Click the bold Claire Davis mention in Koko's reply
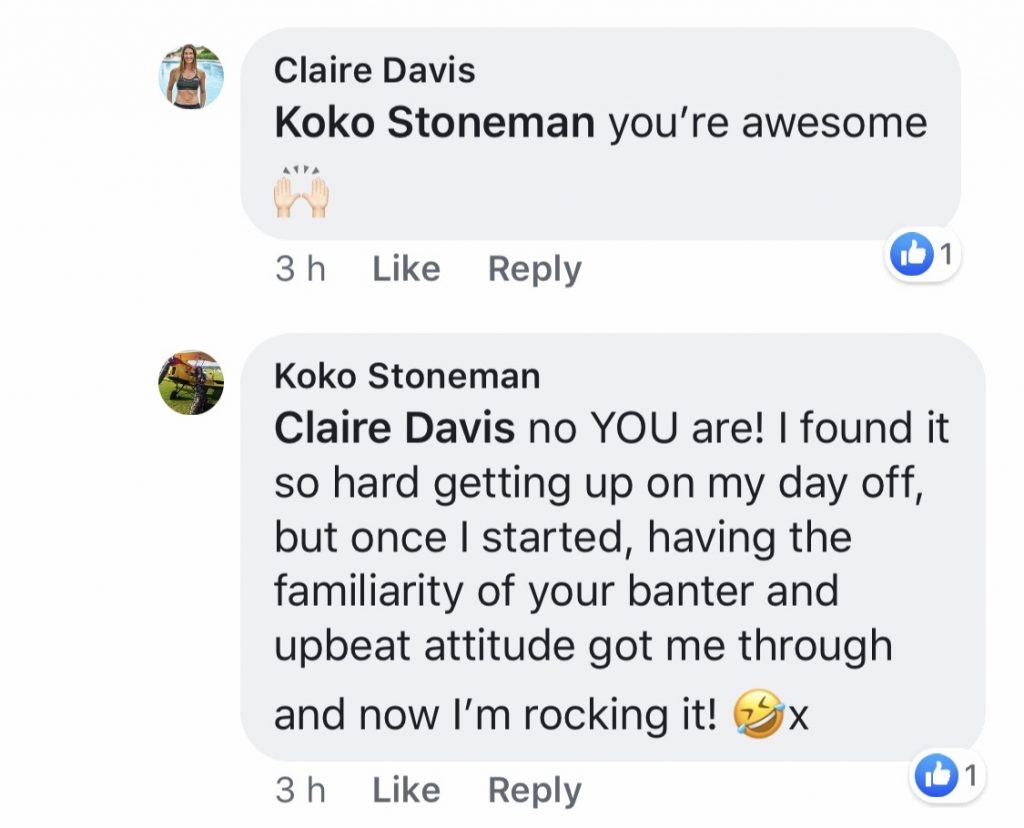Screen dimensions: 1024x828 [x=394, y=429]
